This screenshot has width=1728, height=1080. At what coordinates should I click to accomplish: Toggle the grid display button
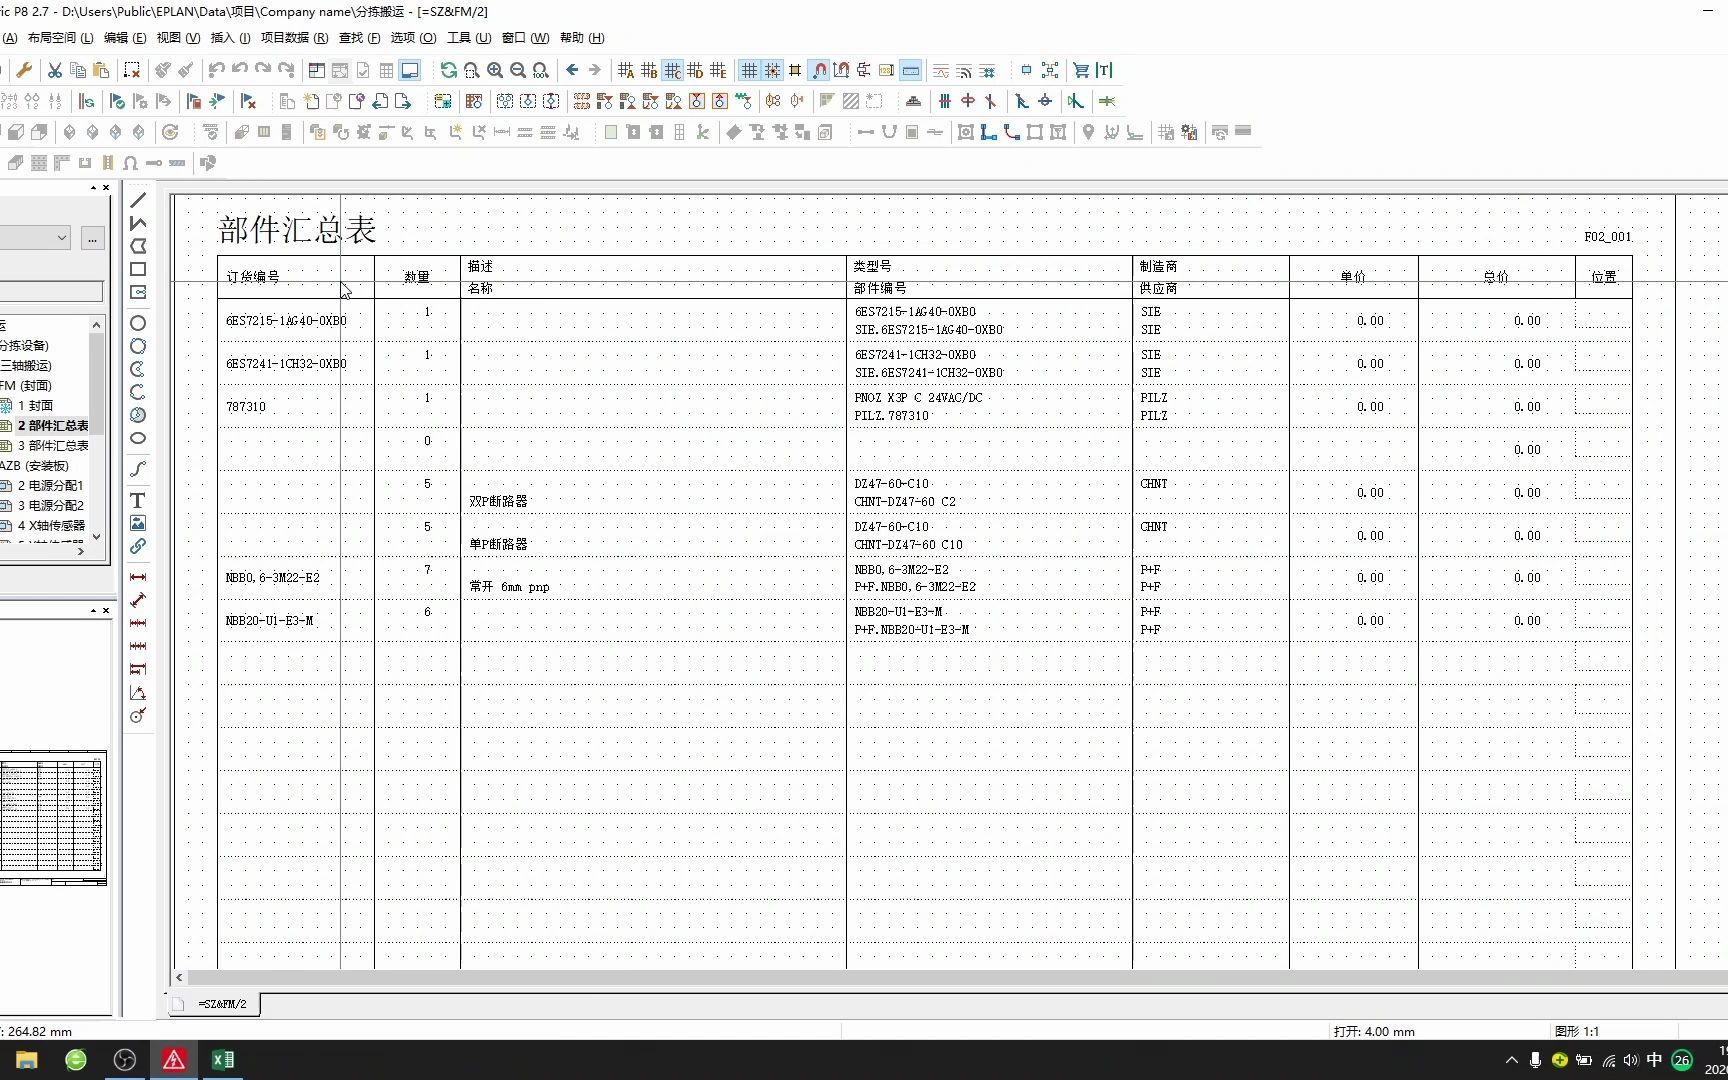pyautogui.click(x=749, y=70)
